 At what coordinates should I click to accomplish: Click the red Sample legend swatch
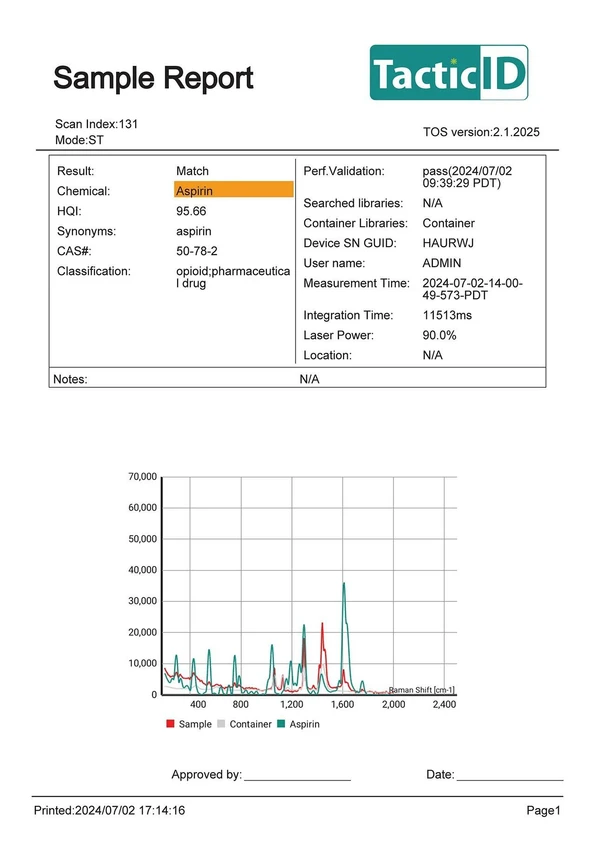[170, 723]
